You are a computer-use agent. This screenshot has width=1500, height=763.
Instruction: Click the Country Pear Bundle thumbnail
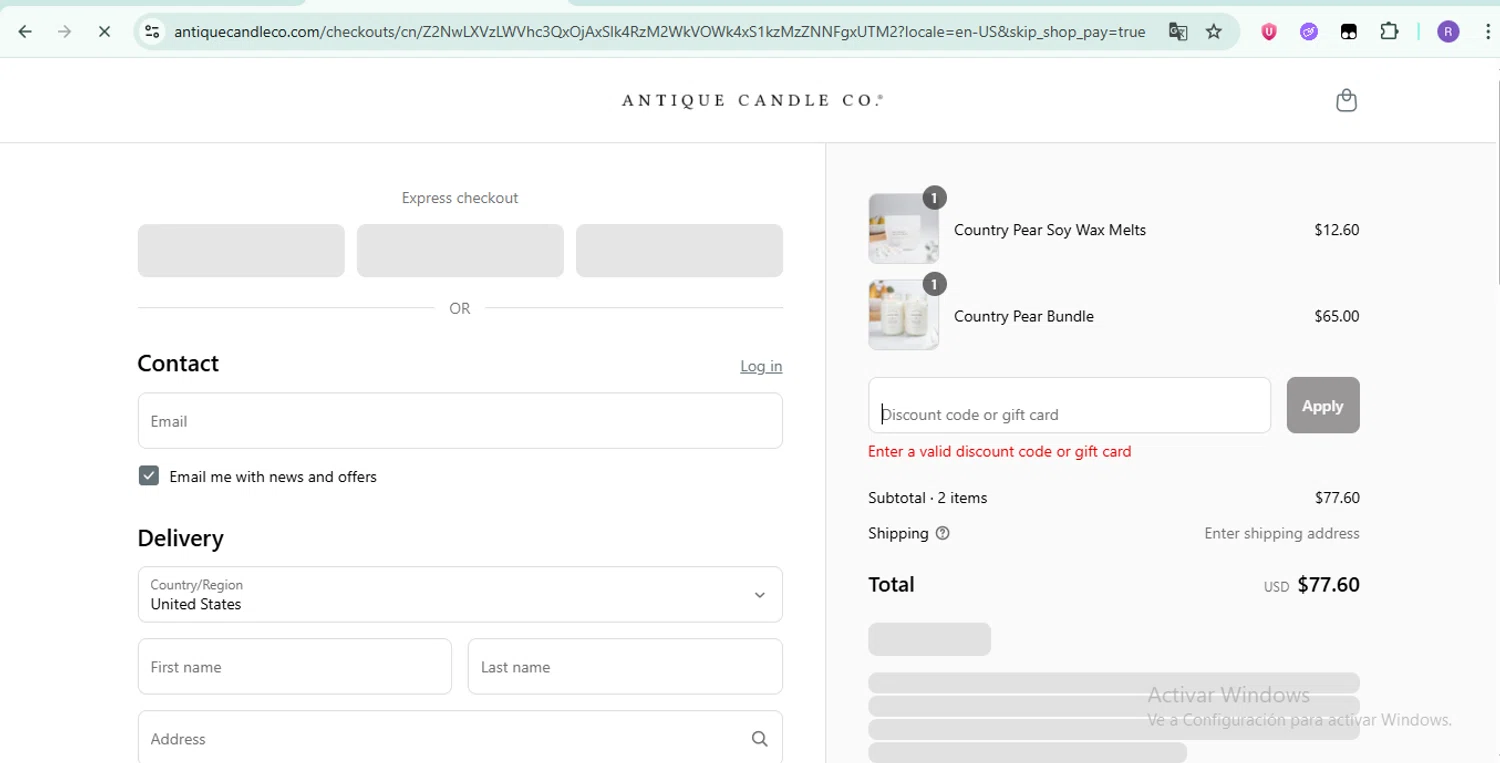click(904, 315)
